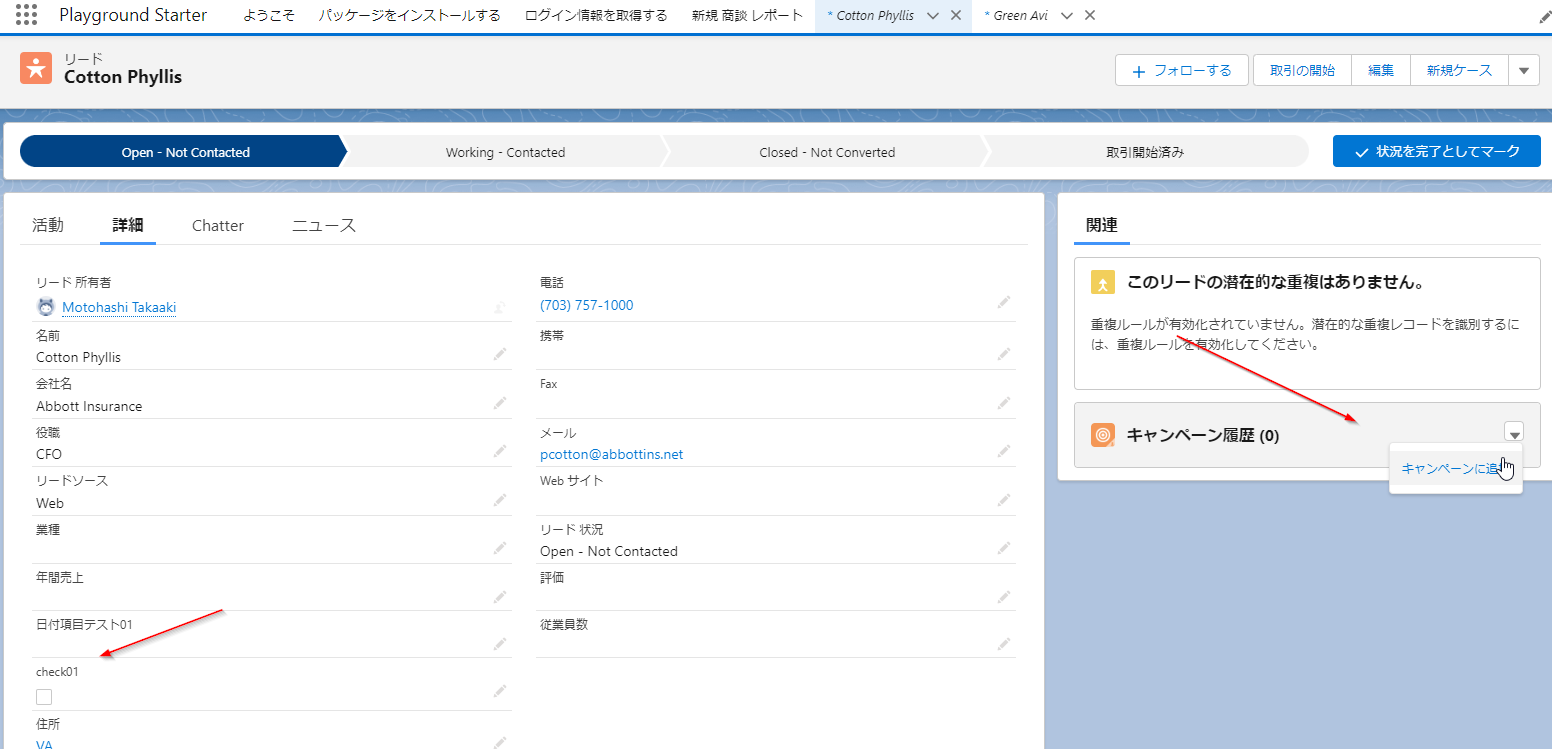
Task: Select the Working - Contacted path stage
Action: pos(505,152)
